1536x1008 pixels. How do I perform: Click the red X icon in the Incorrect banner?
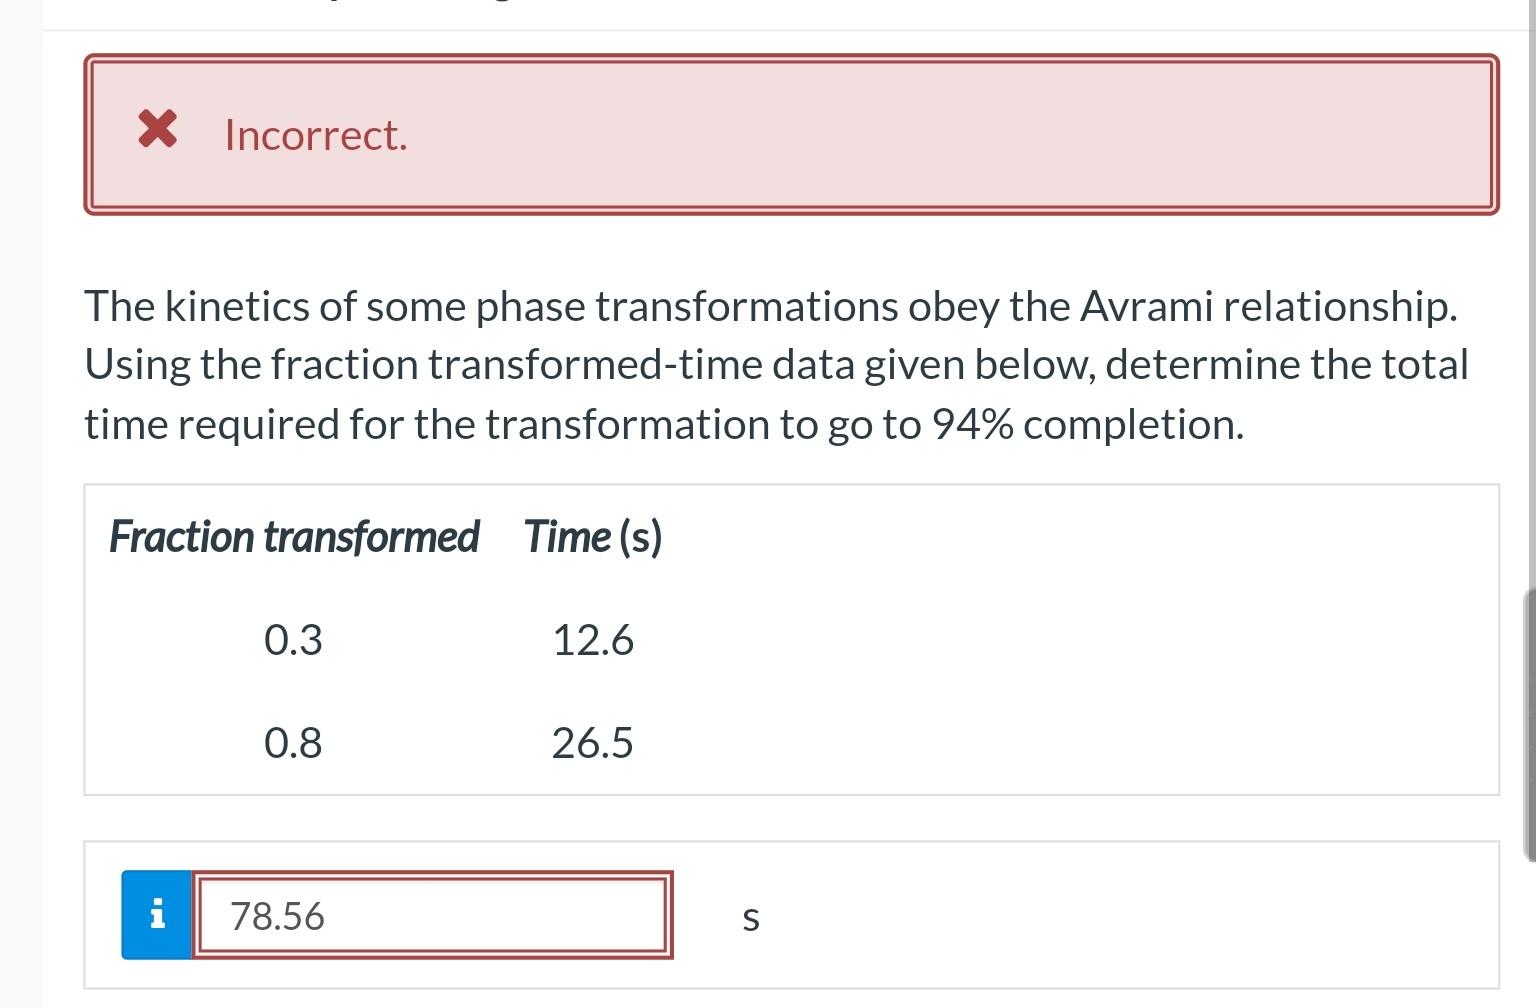click(157, 131)
